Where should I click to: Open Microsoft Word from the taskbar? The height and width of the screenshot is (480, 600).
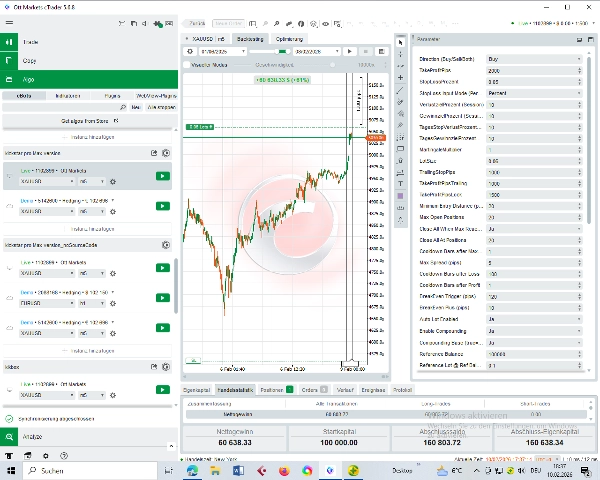238,470
